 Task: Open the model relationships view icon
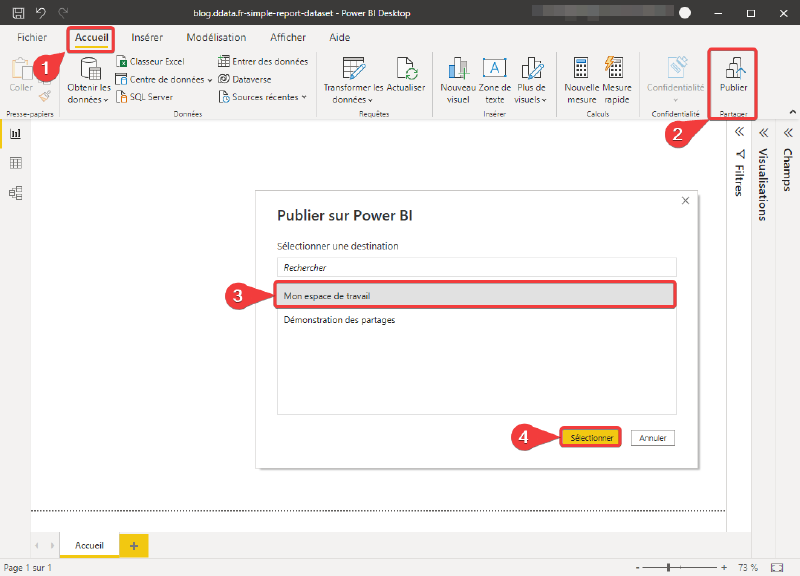point(16,193)
